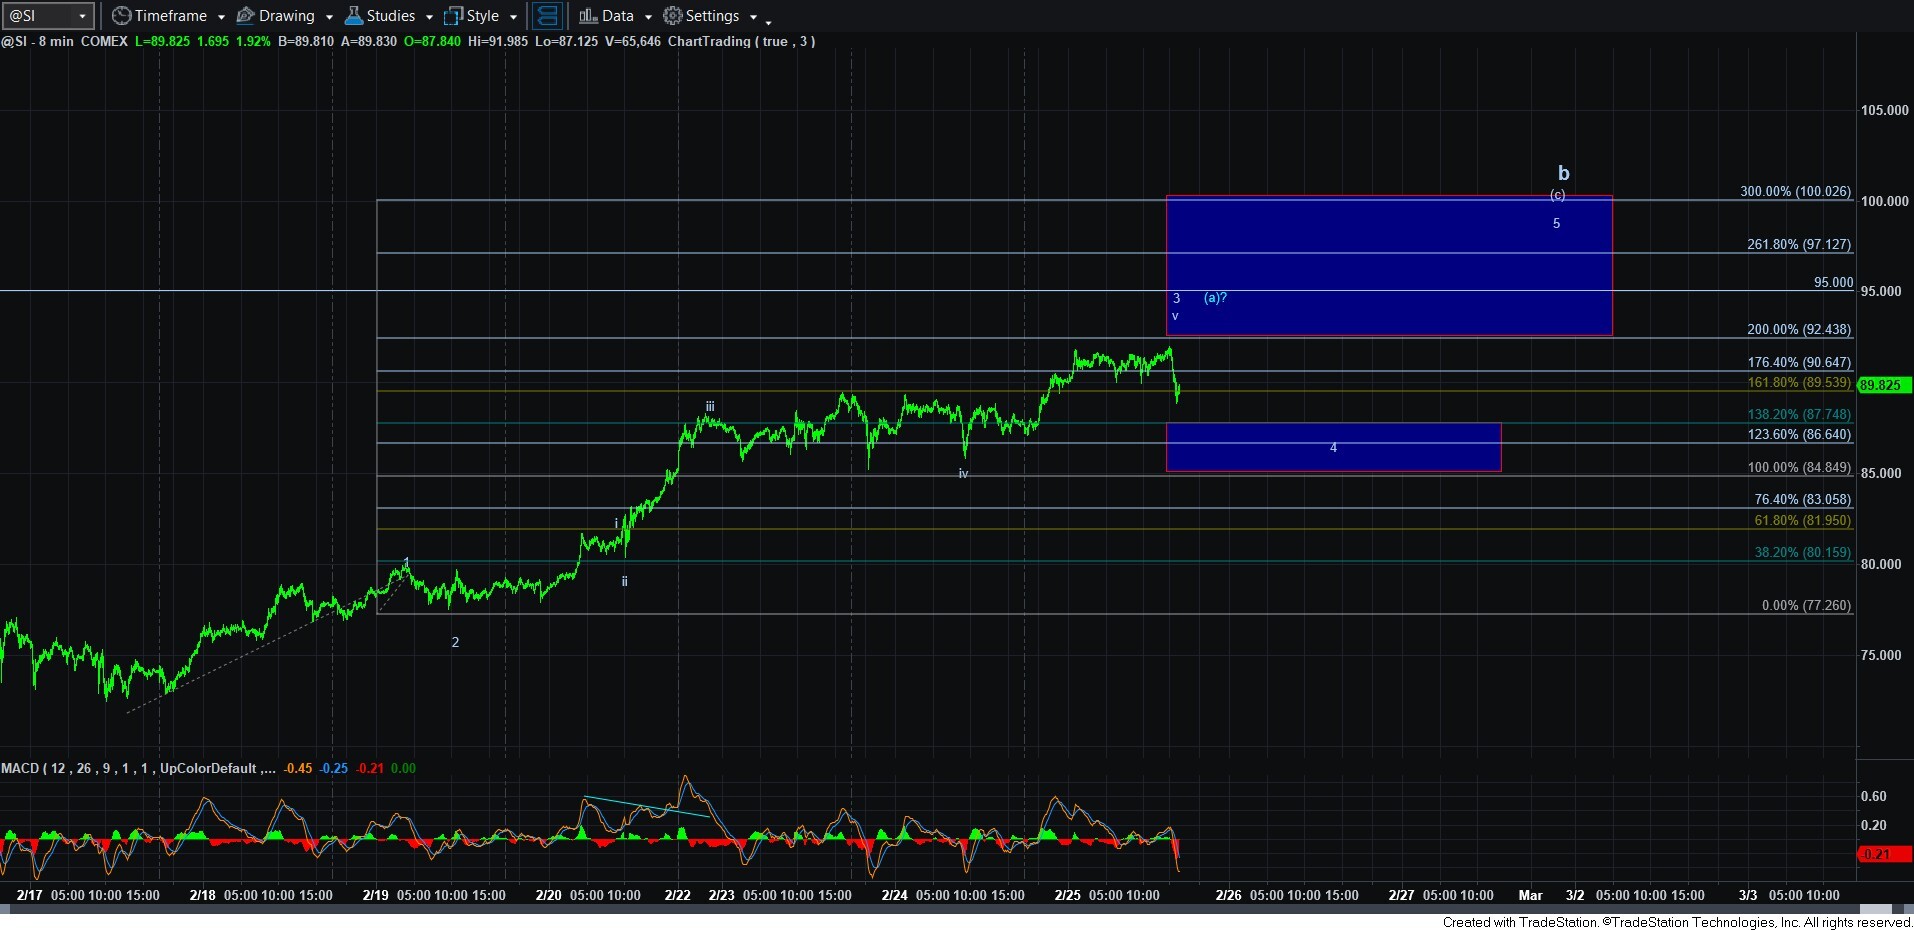Viewport: 1914px width, 930px height.
Task: Click the Settings gear icon
Action: coord(673,16)
